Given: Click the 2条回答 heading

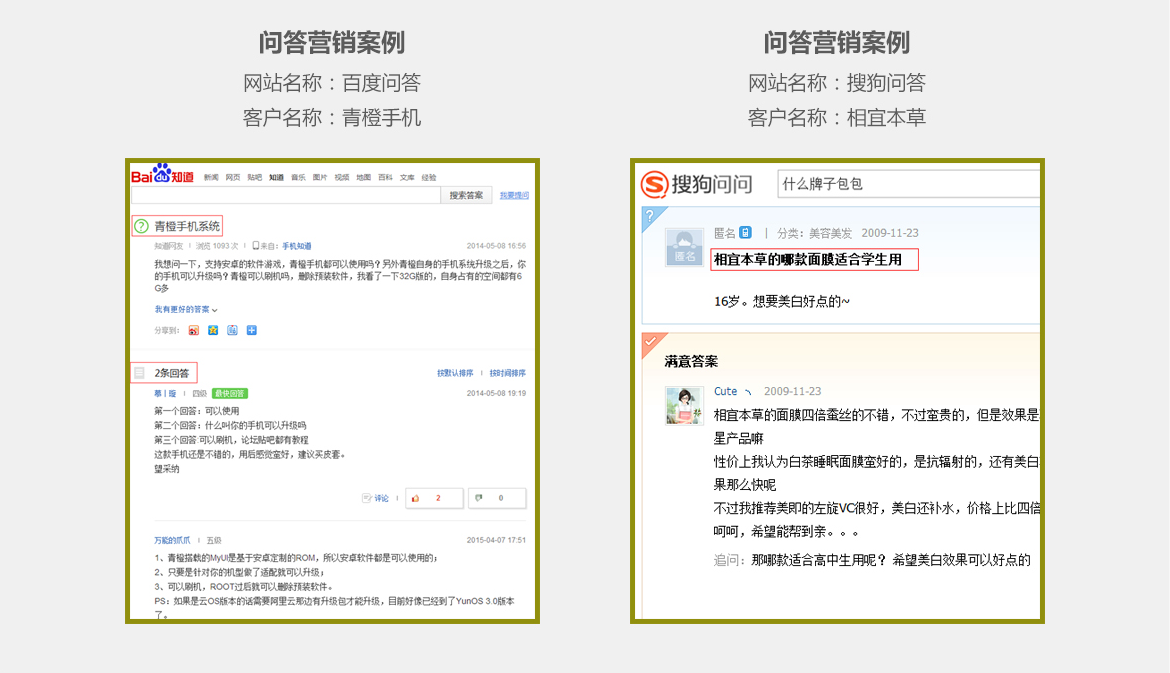Looking at the screenshot, I should click(x=172, y=373).
